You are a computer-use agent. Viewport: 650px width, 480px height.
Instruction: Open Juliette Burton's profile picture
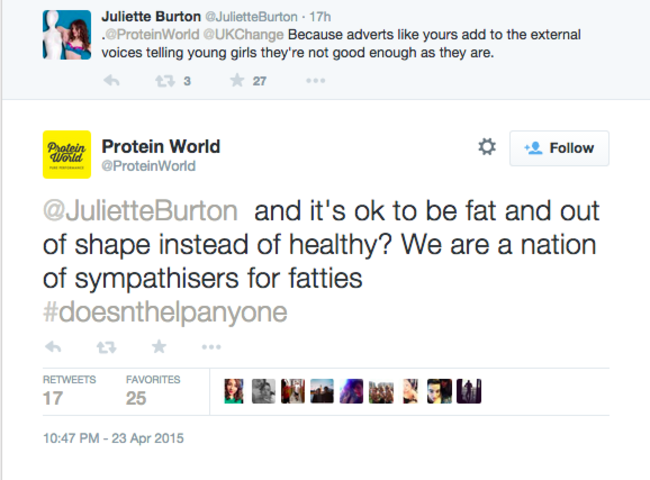click(67, 36)
